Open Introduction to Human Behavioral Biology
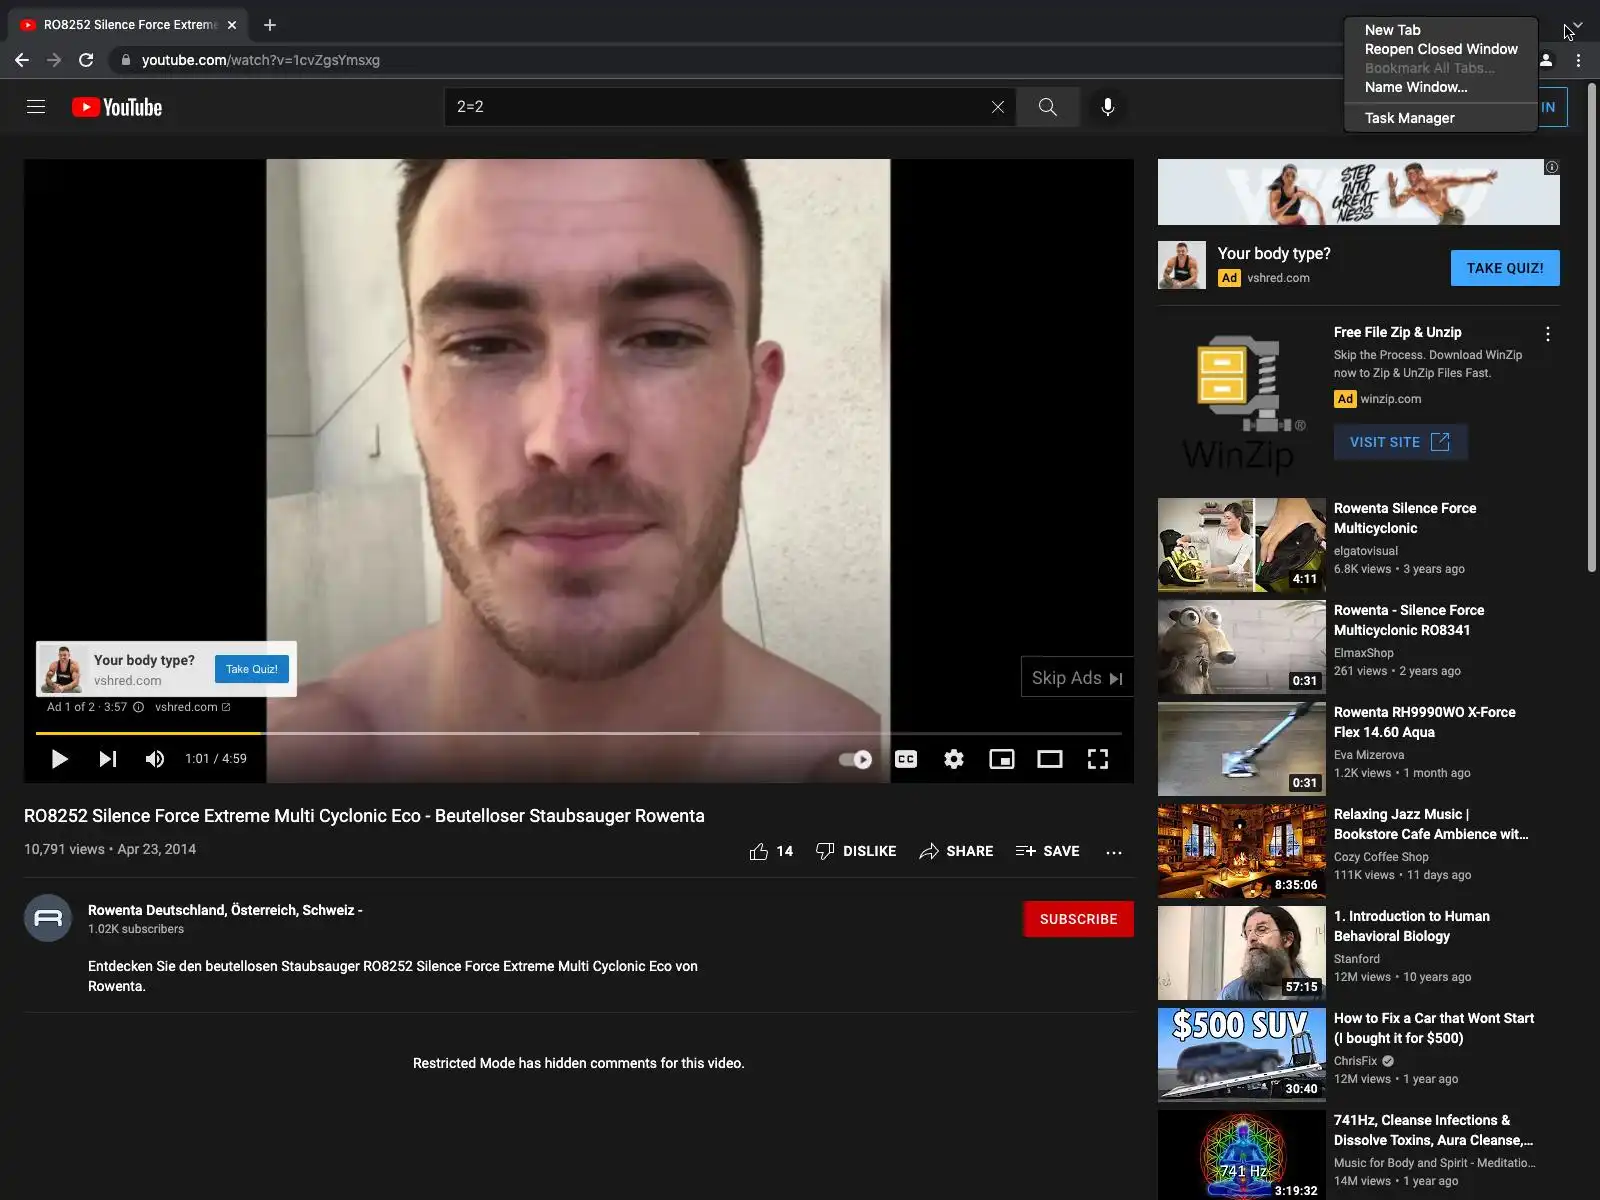This screenshot has height=1200, width=1600. tap(1412, 926)
